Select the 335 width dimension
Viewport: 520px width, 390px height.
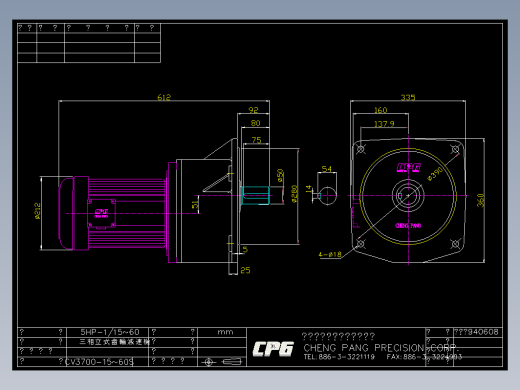(x=408, y=97)
